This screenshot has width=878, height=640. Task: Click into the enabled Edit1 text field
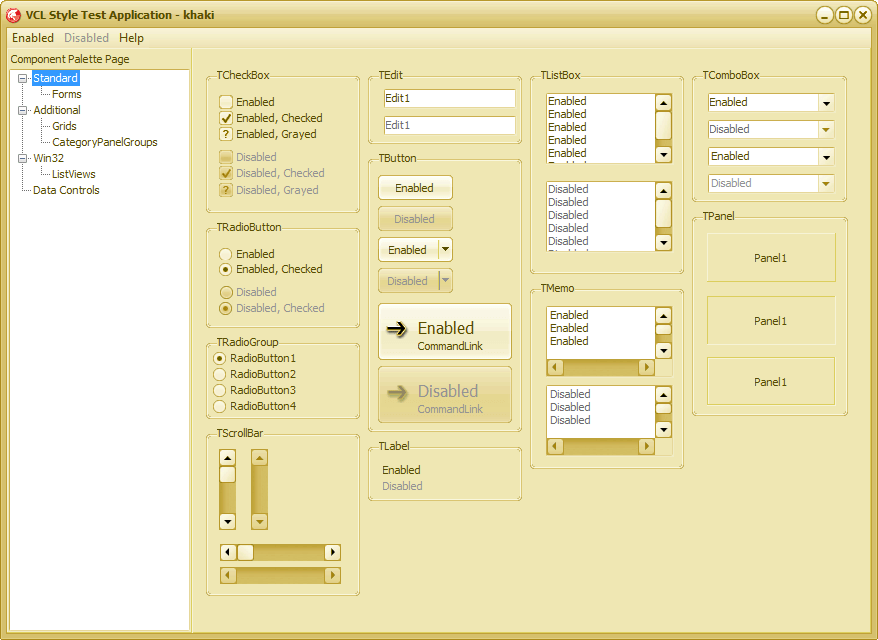[449, 98]
